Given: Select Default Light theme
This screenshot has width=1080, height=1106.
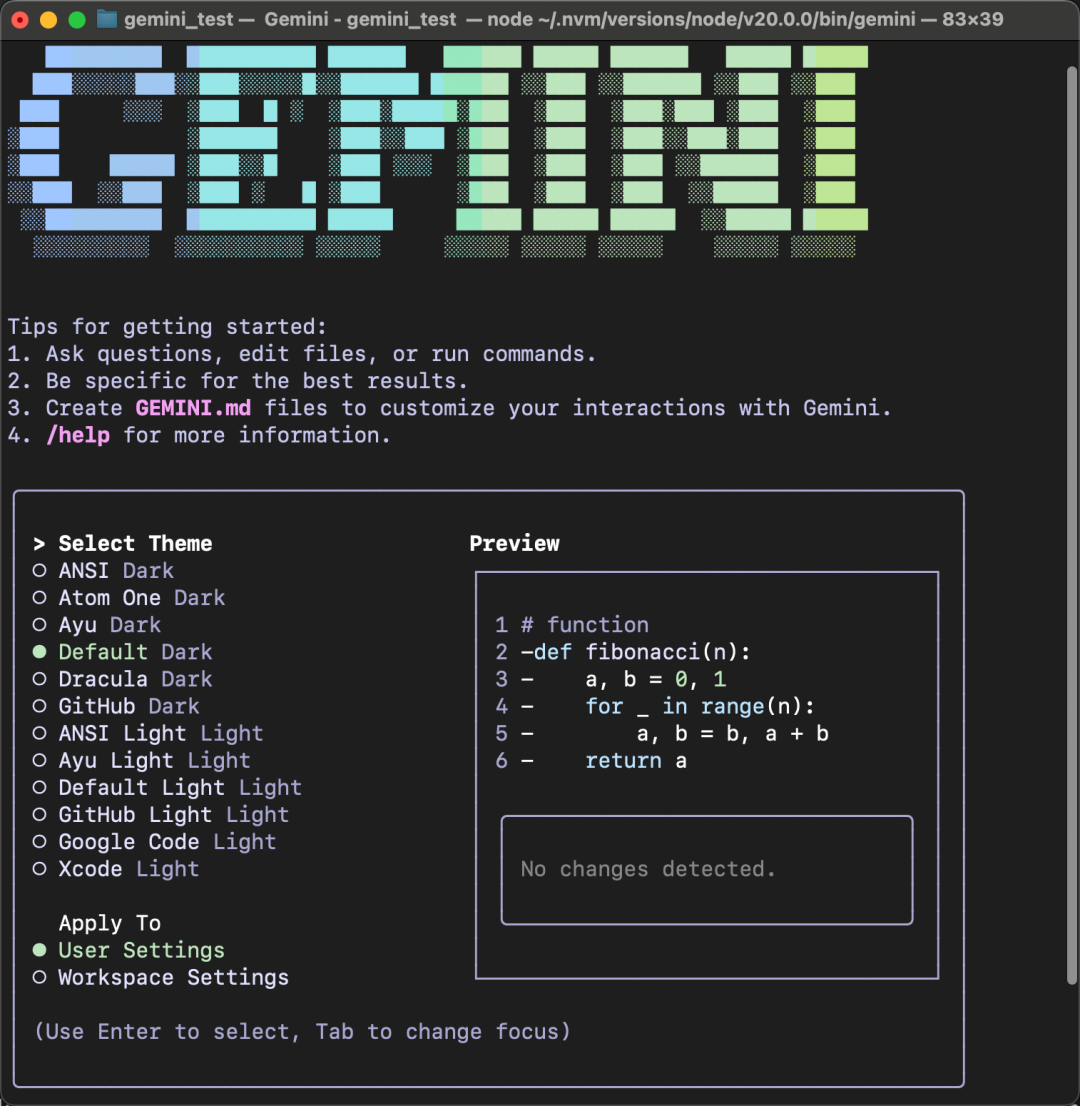Looking at the screenshot, I should coord(168,788).
